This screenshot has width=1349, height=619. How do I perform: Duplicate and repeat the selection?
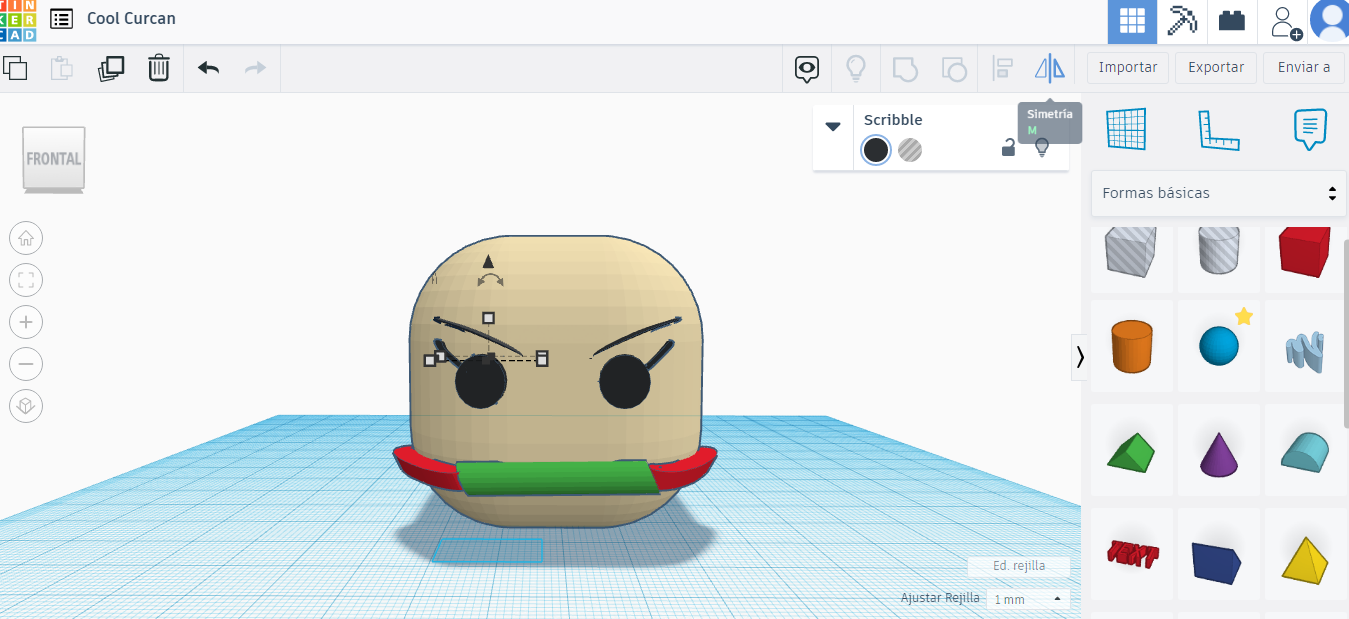coord(111,68)
